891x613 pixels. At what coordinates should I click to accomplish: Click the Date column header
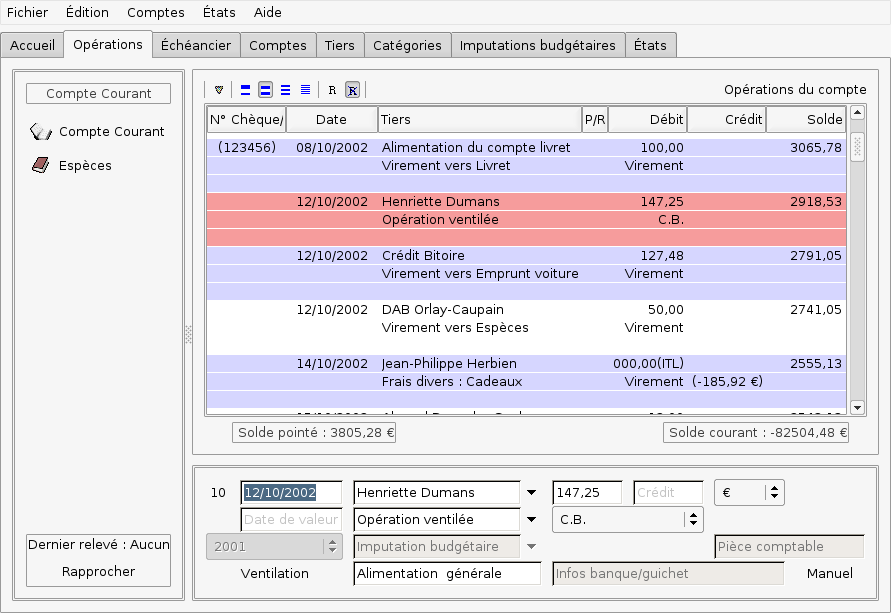click(x=331, y=120)
